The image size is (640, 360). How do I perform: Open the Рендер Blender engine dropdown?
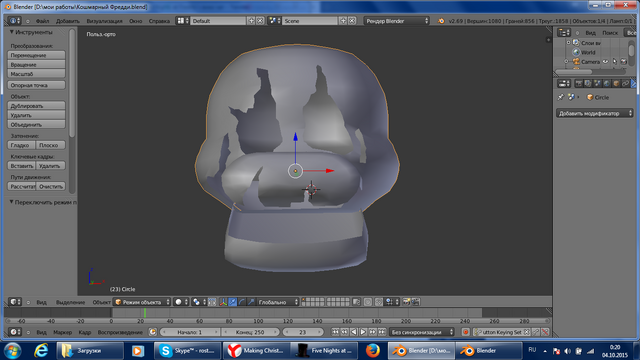tap(397, 21)
